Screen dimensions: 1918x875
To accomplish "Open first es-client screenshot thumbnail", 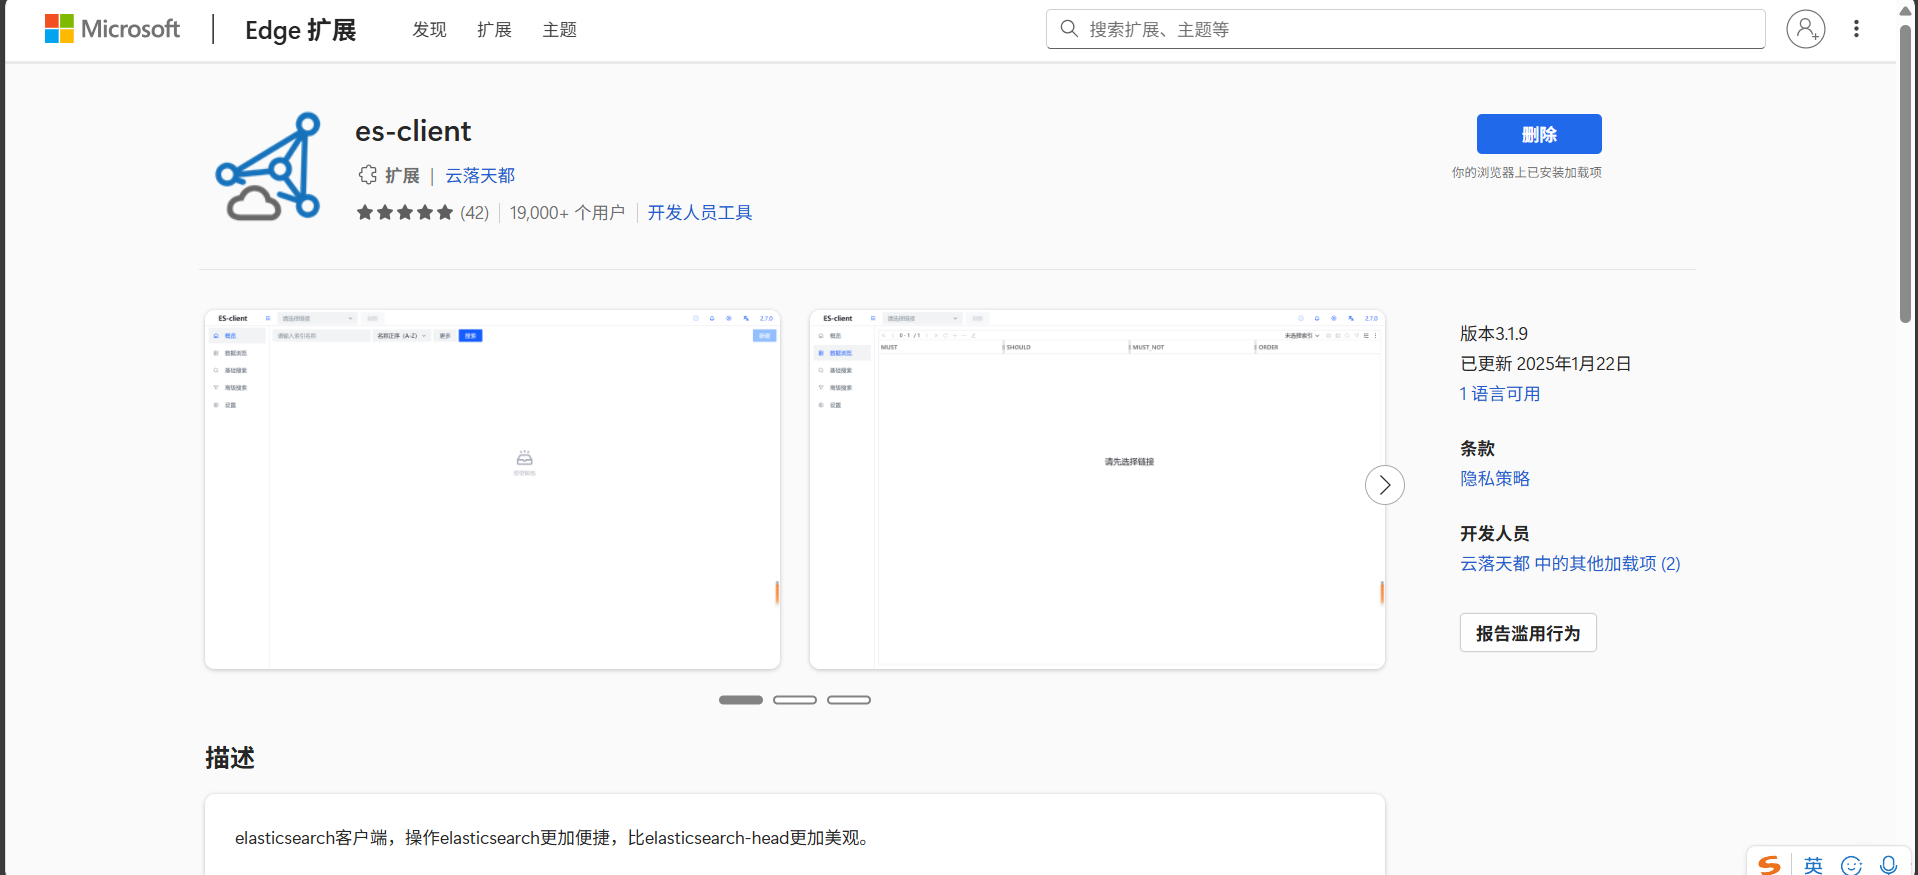I will click(x=492, y=489).
